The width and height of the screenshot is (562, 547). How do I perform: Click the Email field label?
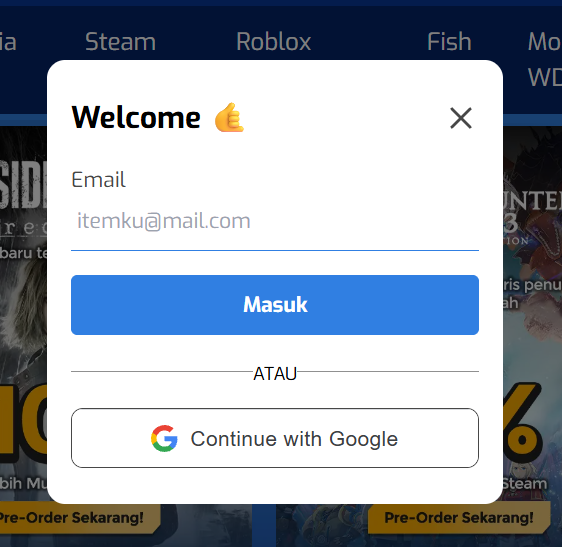[98, 180]
